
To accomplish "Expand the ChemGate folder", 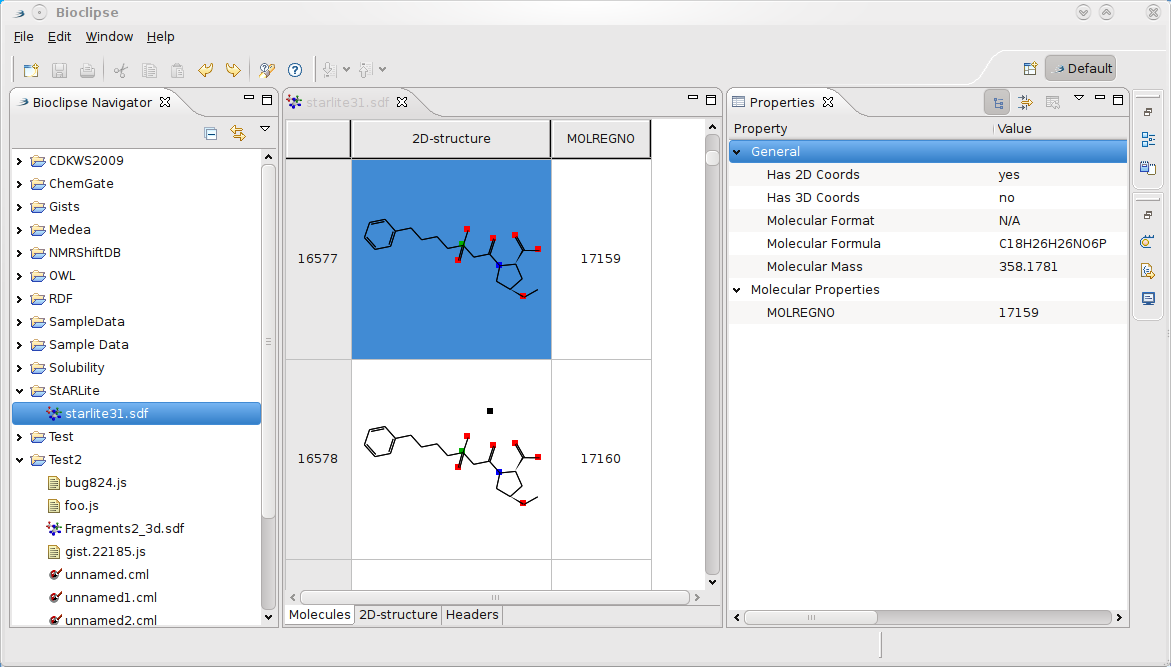I will pyautogui.click(x=20, y=184).
